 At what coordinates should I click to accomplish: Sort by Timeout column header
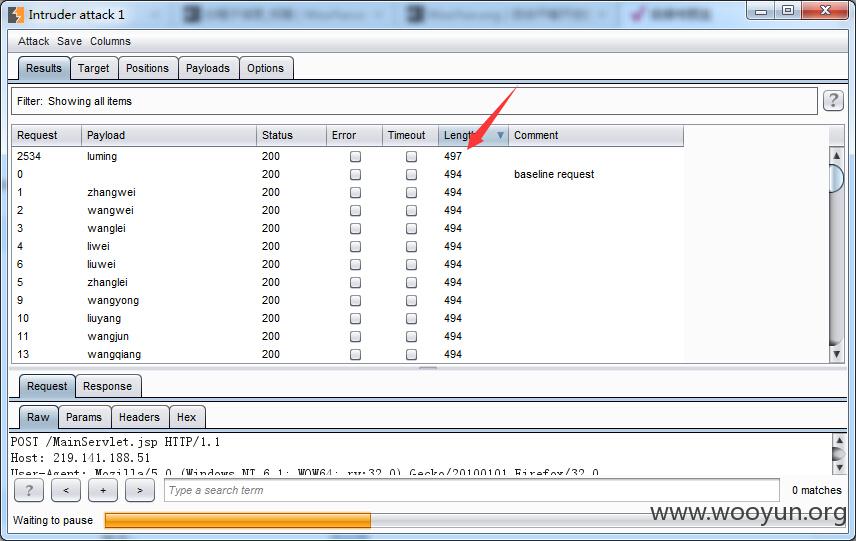click(410, 135)
